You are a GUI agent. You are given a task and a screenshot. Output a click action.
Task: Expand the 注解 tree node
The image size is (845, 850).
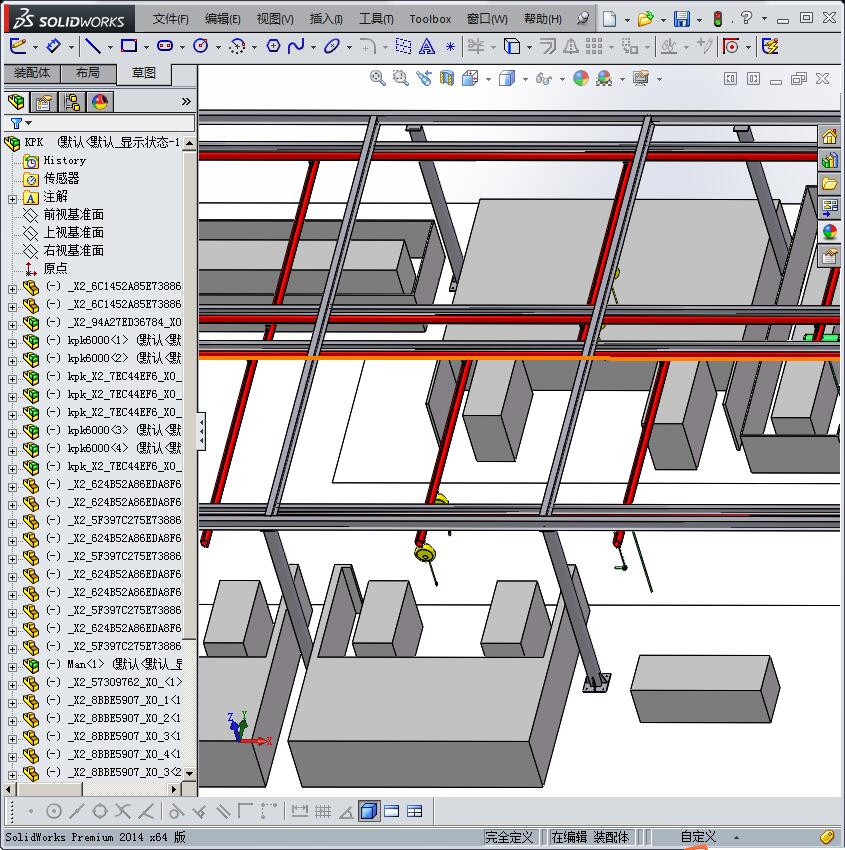(12, 198)
